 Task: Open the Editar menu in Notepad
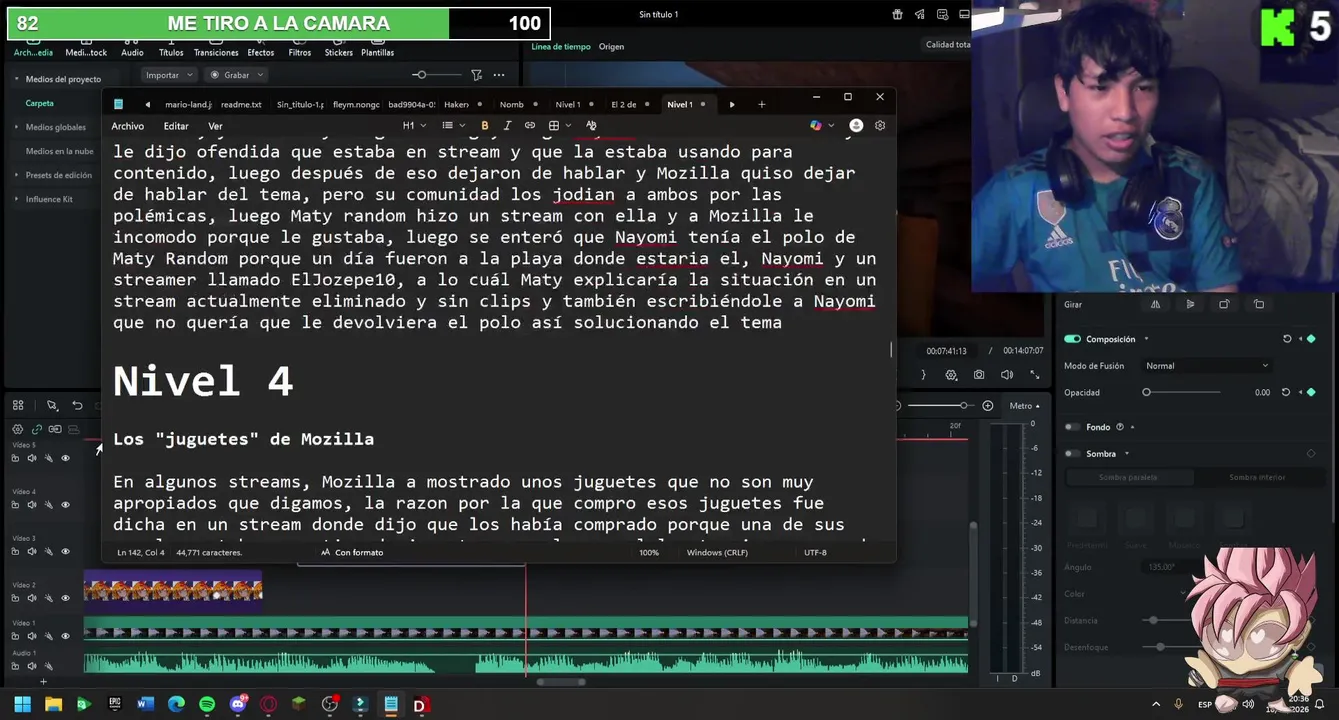point(176,126)
